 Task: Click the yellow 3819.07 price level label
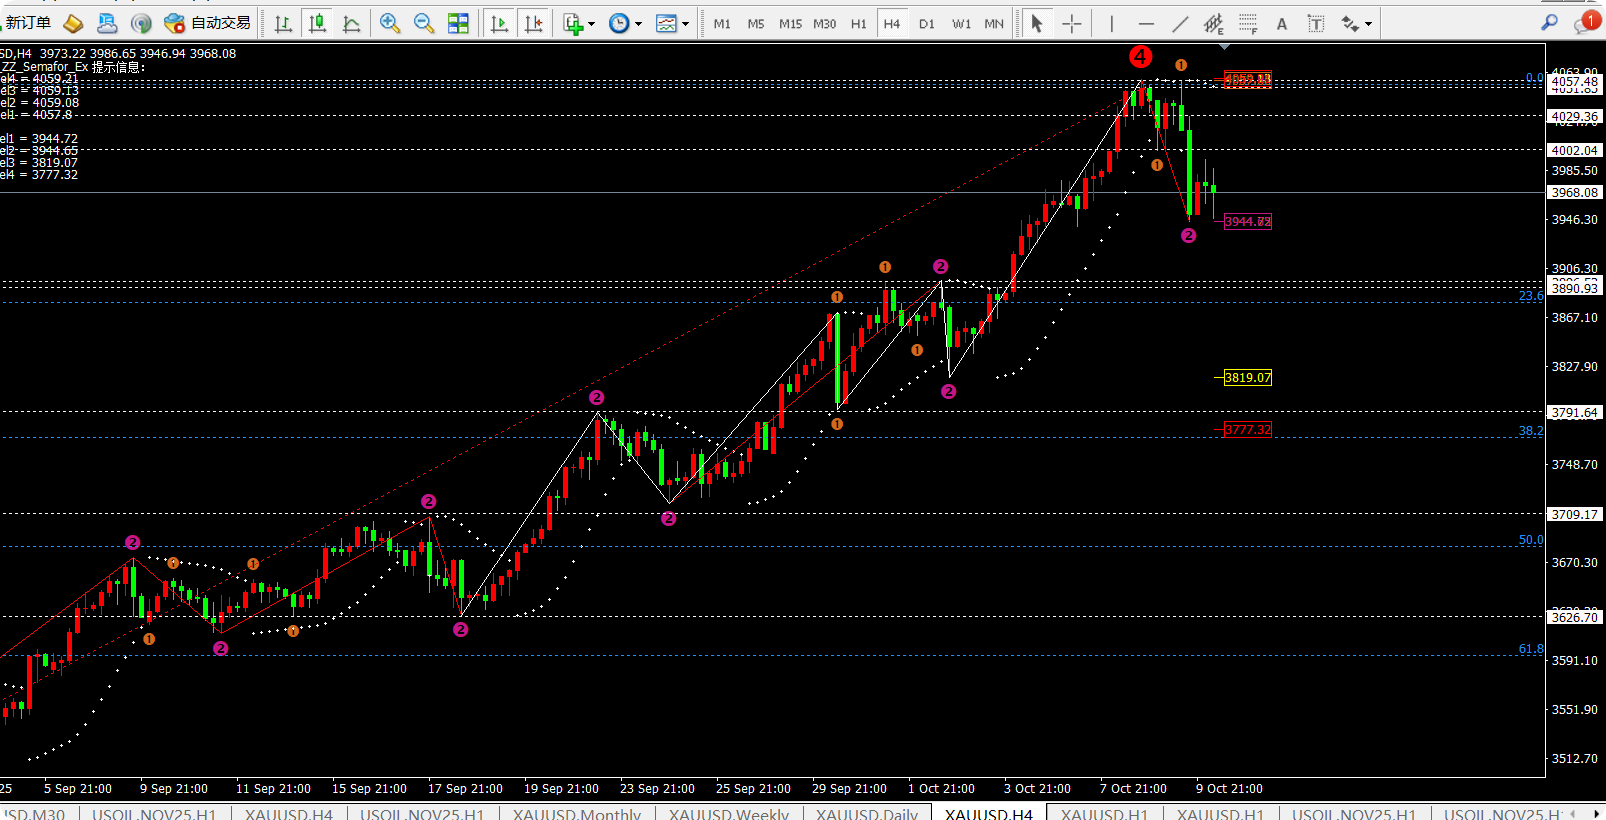[x=1247, y=378]
